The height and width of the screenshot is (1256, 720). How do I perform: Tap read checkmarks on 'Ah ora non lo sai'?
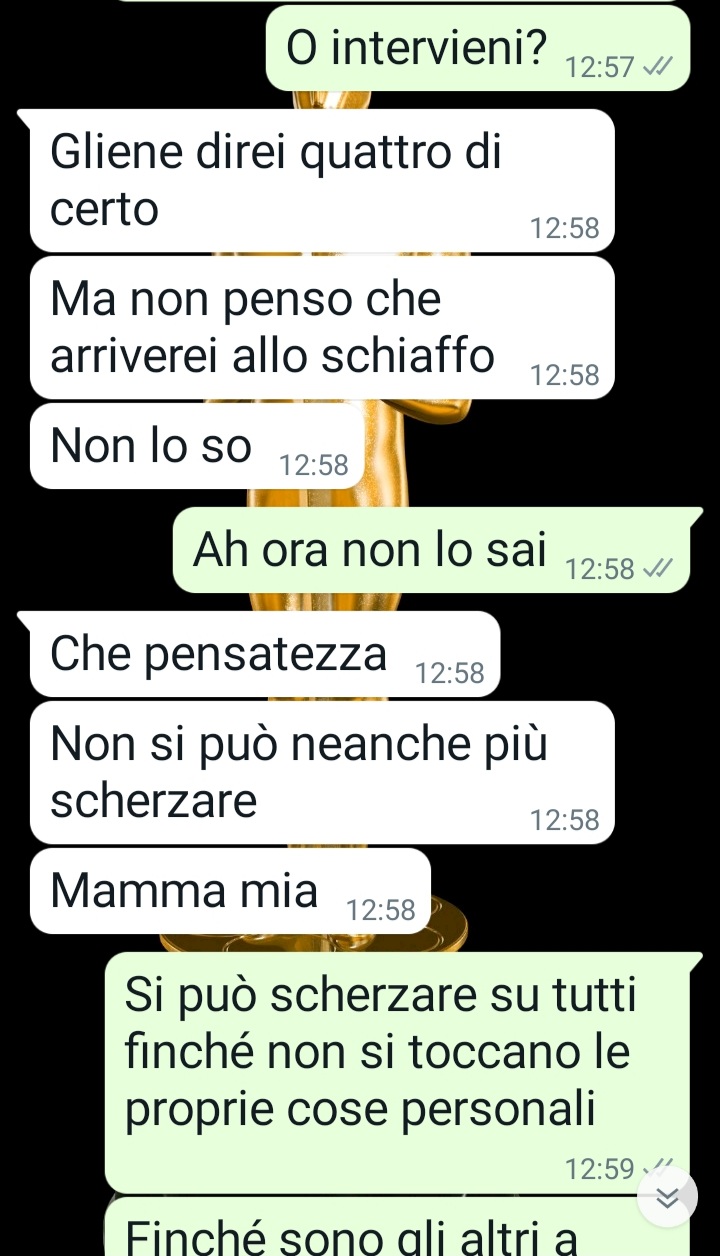coord(655,569)
